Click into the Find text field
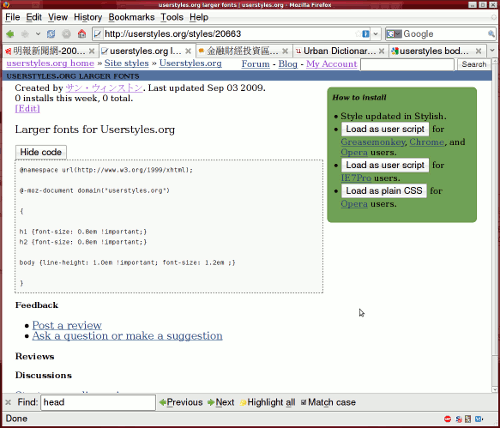Screen dimensions: 500x428 (x=98, y=402)
